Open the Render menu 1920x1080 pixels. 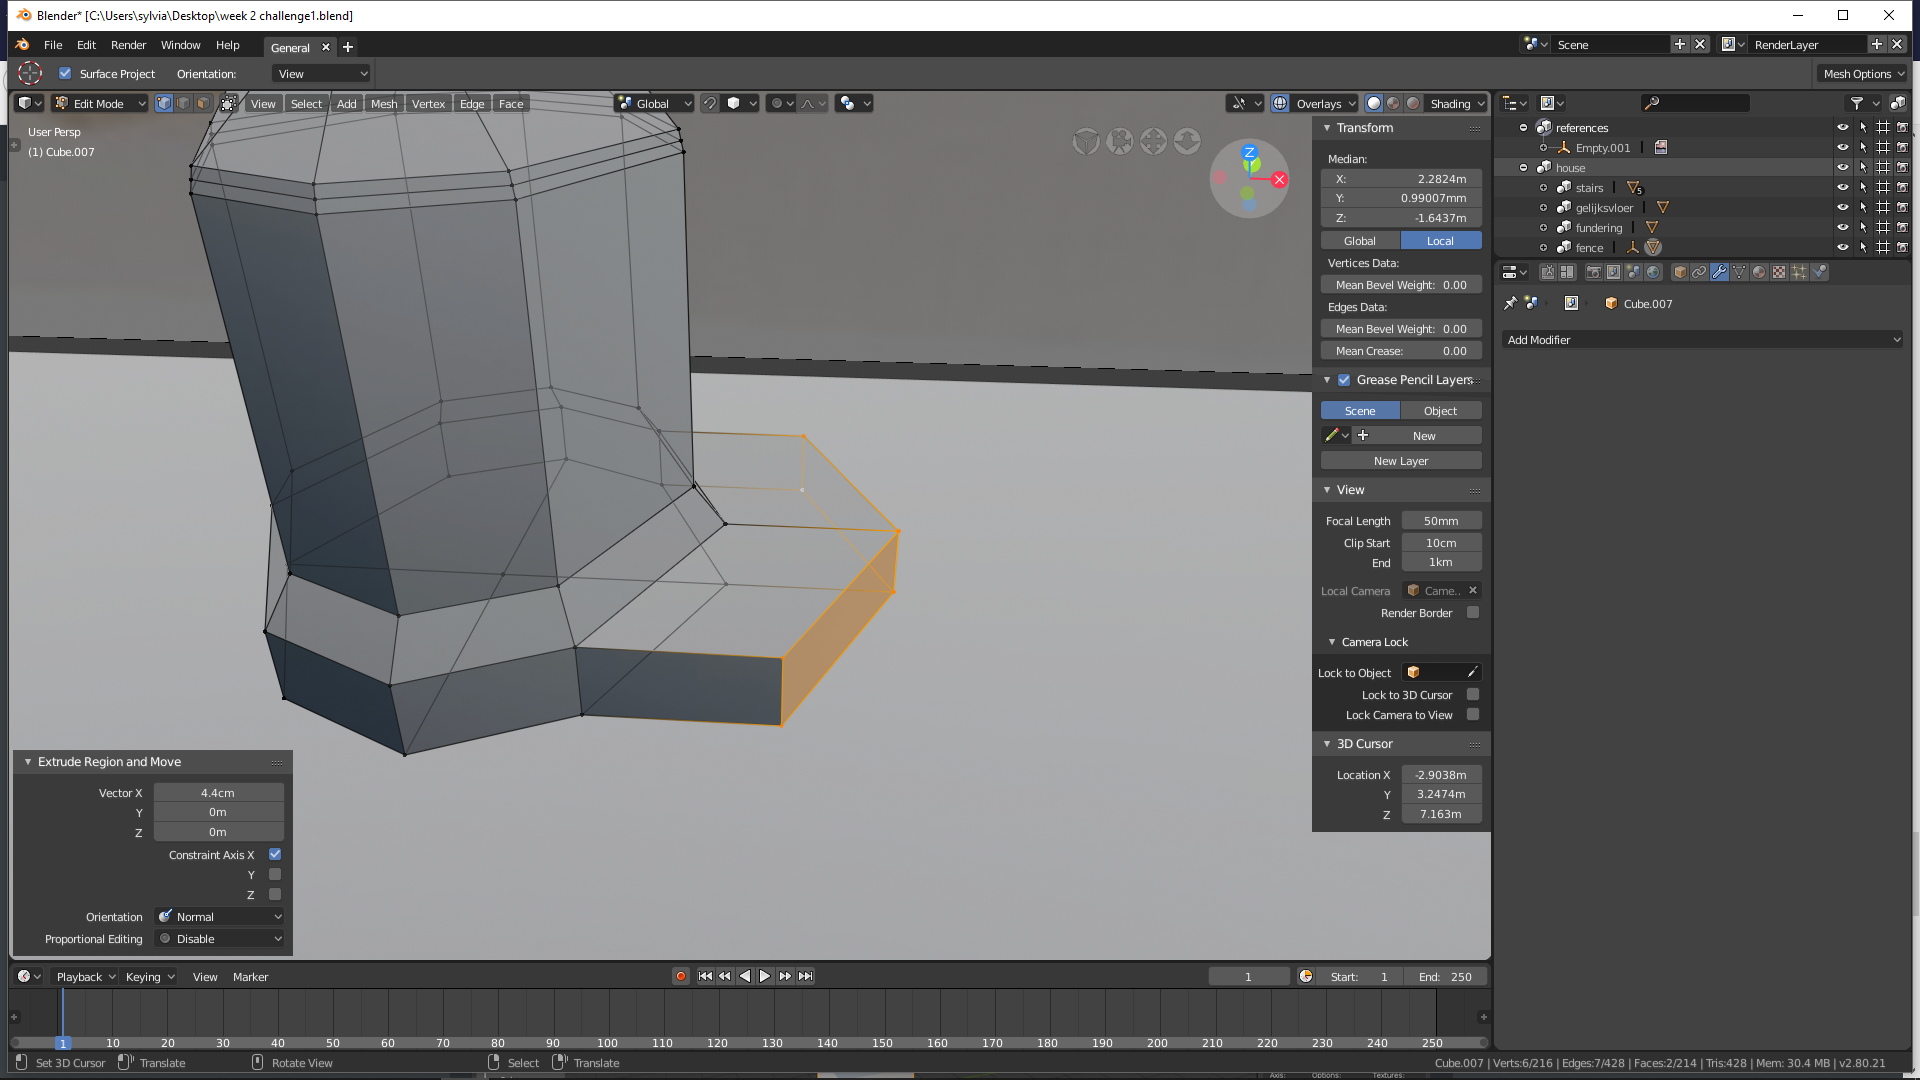128,45
